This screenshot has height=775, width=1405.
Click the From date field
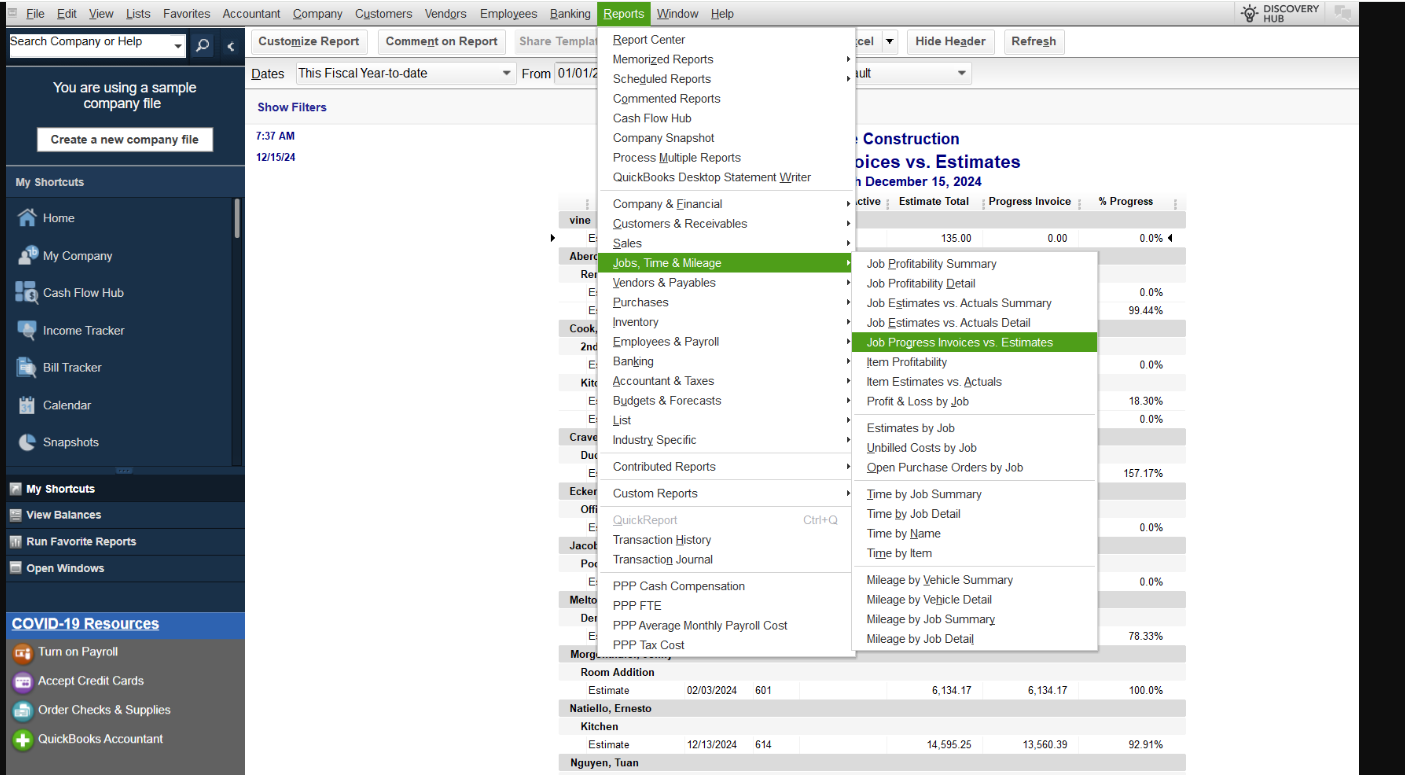point(577,73)
